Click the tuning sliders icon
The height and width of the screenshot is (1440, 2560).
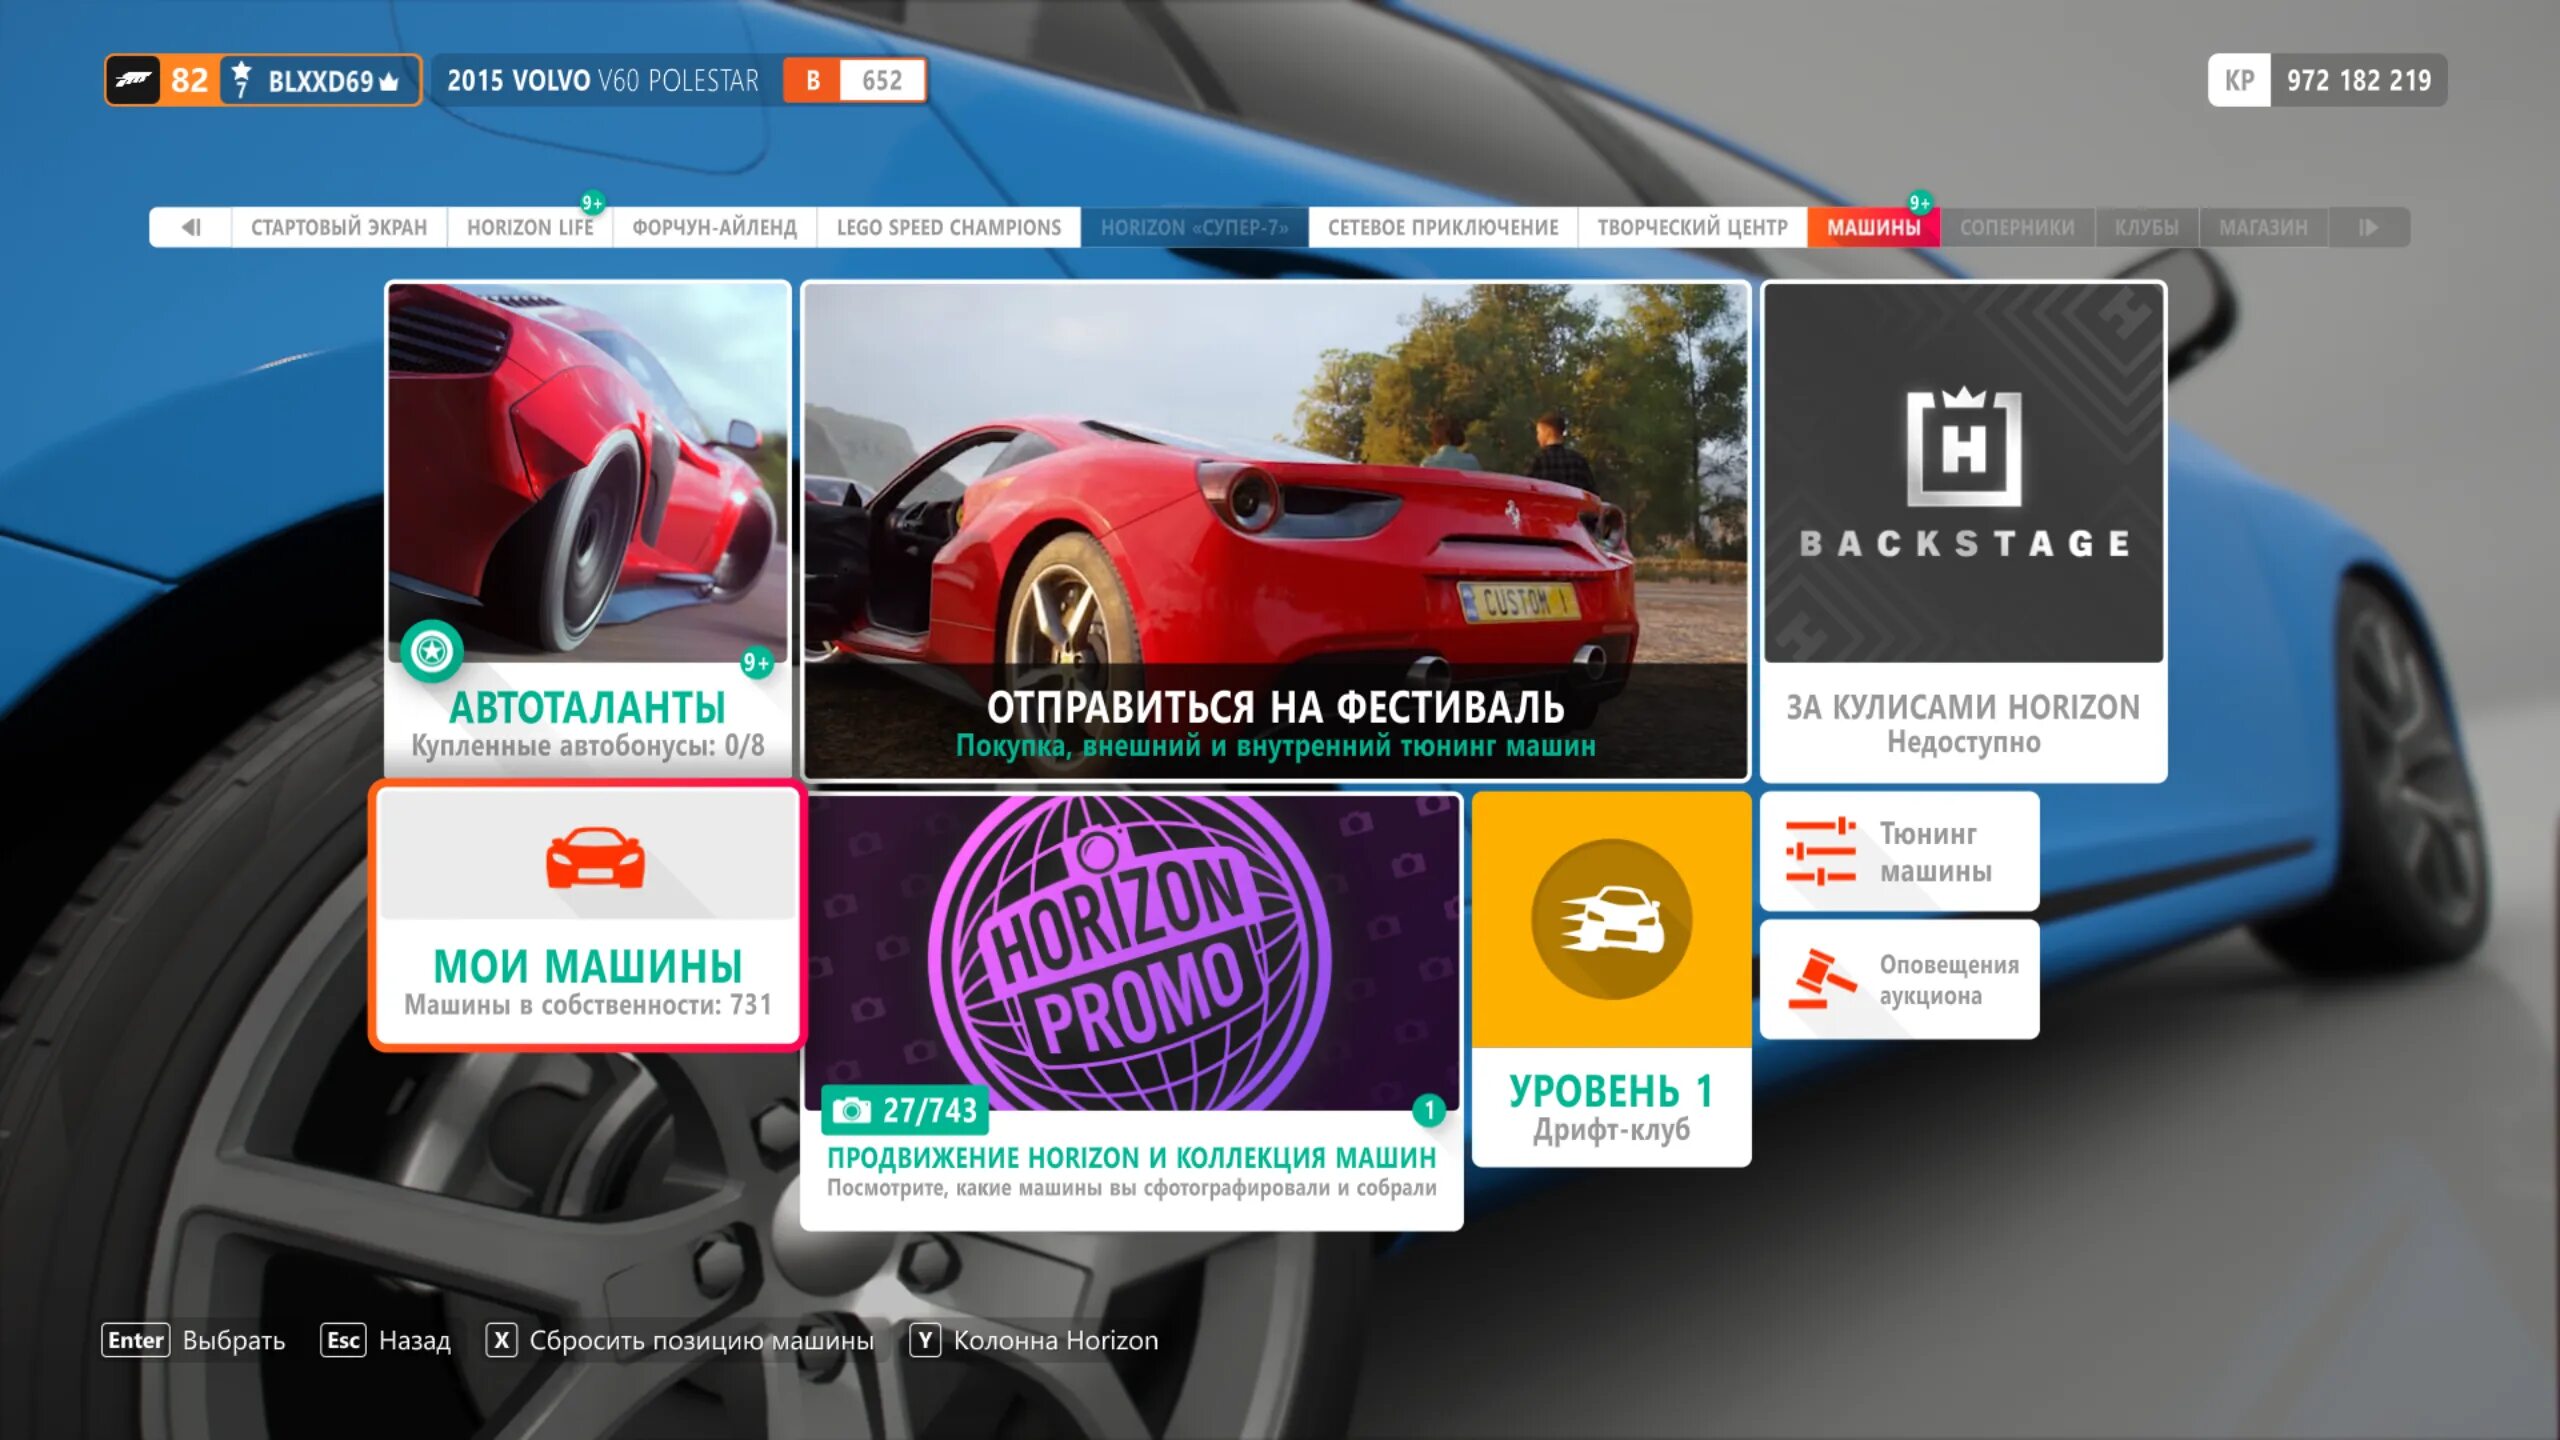[x=1820, y=851]
